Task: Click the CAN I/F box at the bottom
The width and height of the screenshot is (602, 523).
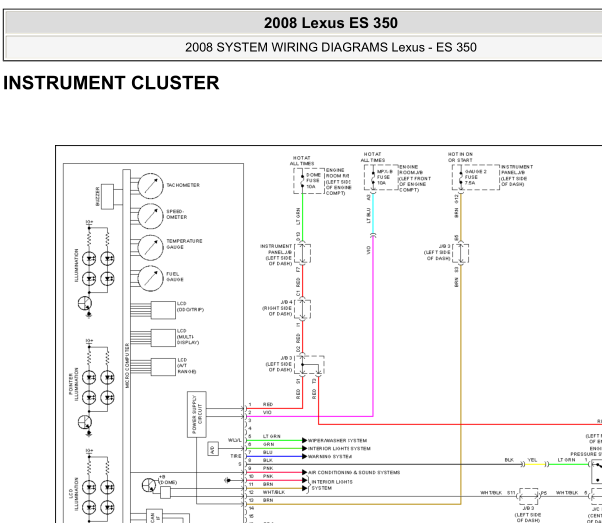Action: click(154, 516)
